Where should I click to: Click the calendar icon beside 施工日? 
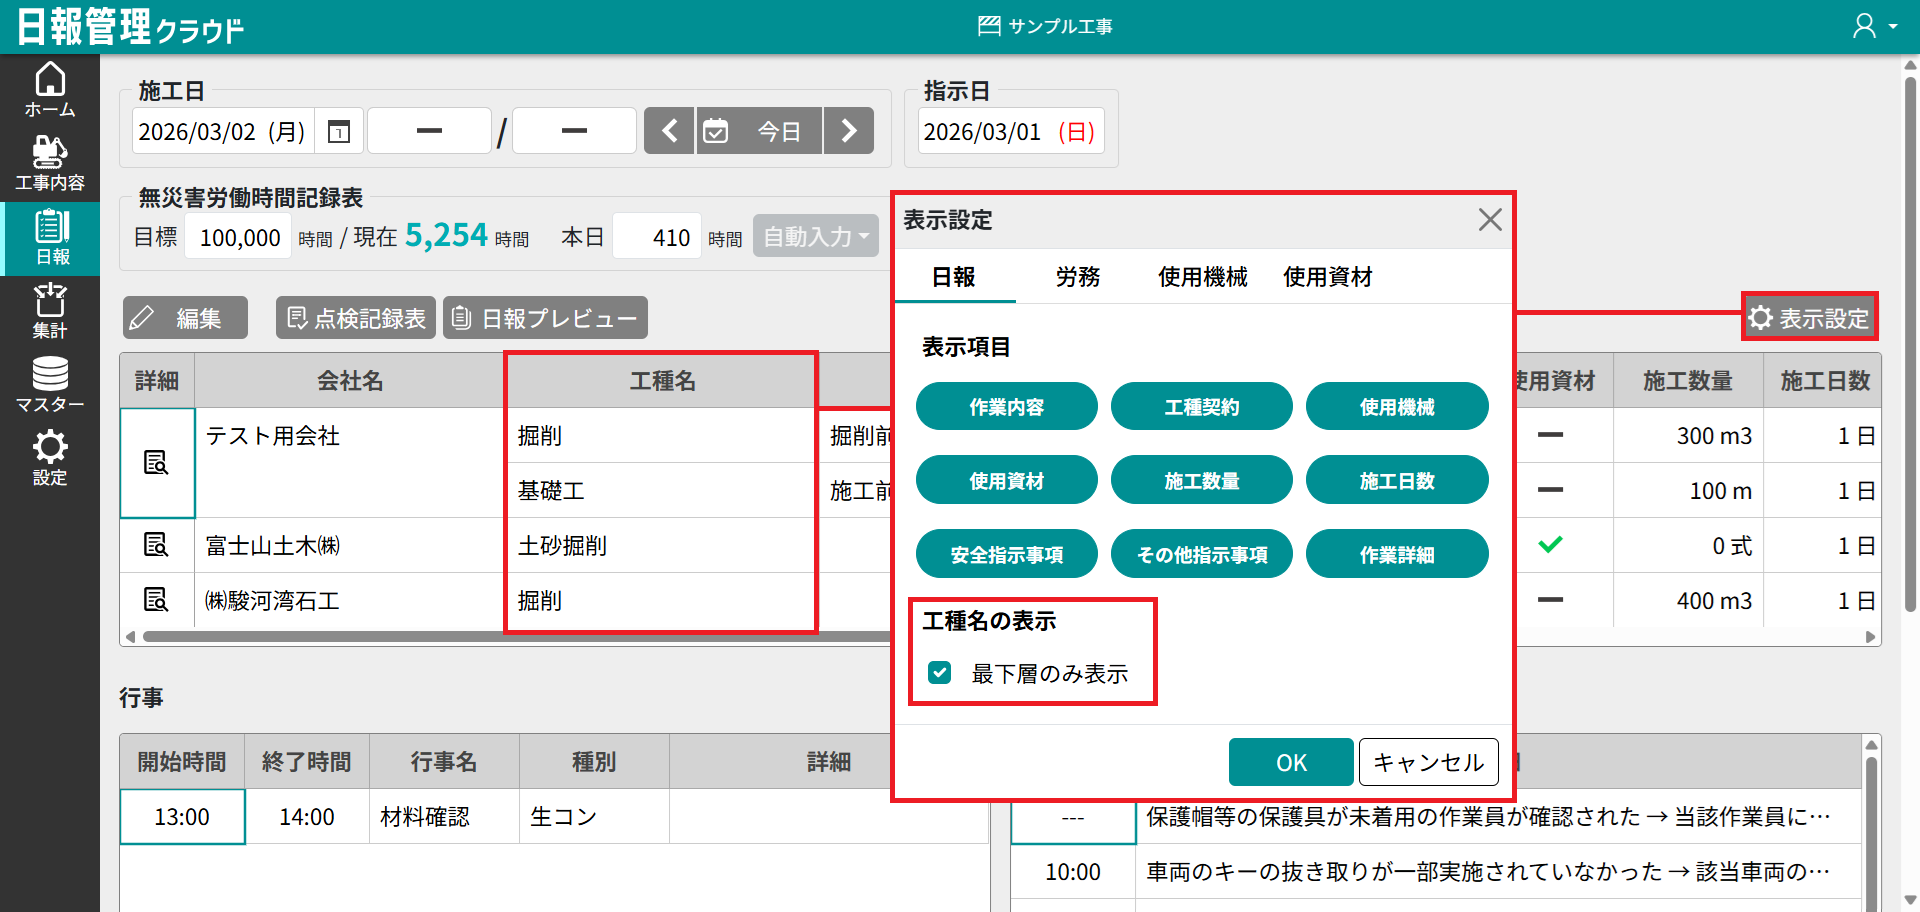(339, 131)
